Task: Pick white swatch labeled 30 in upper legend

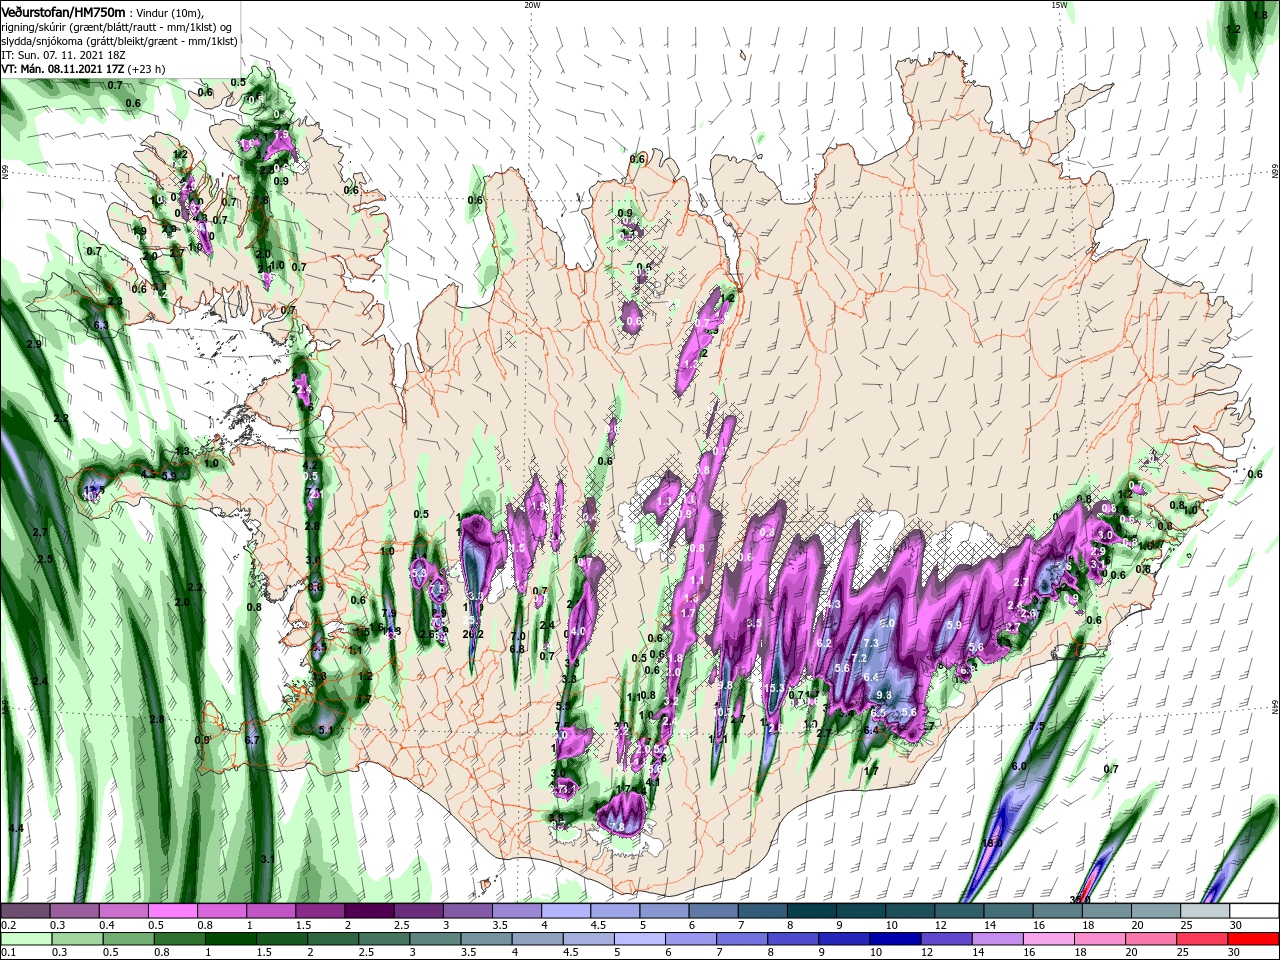Action: click(x=1254, y=912)
